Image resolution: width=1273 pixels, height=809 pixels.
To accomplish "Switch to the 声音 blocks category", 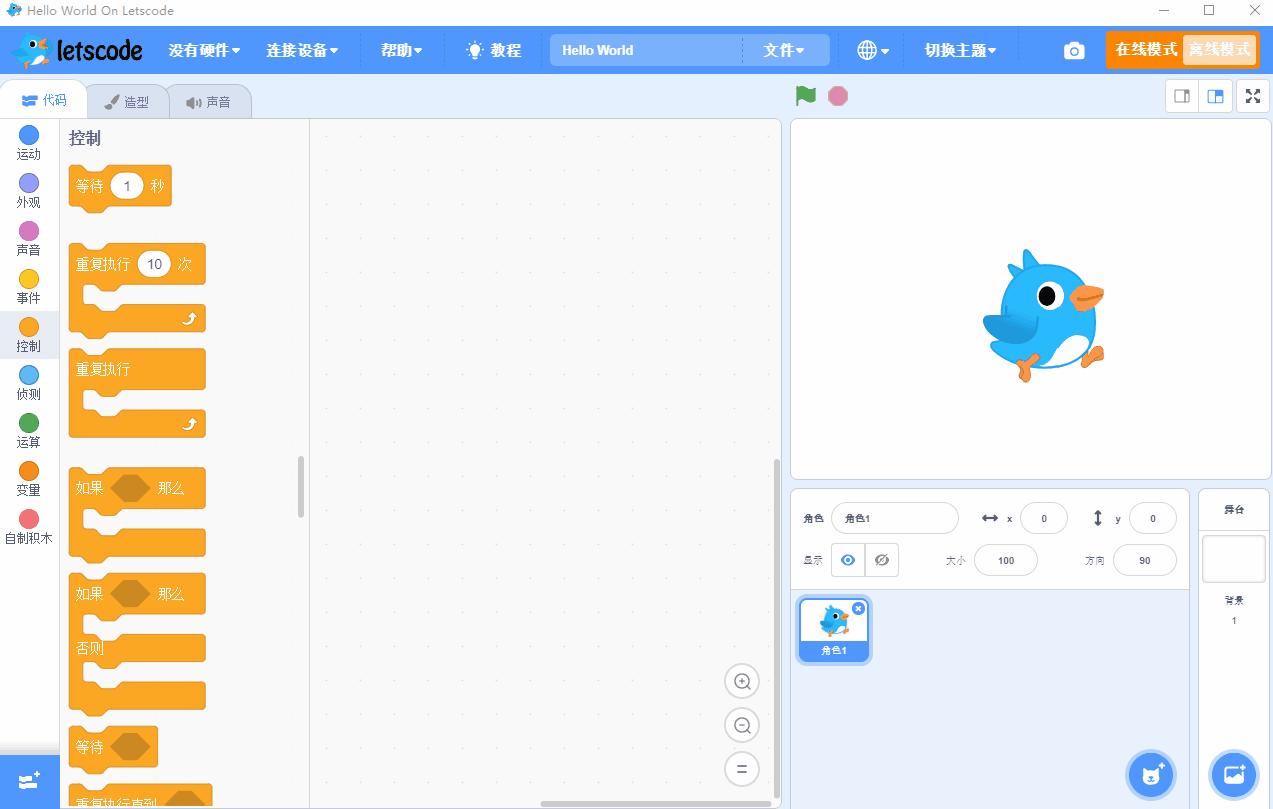I will click(x=28, y=238).
